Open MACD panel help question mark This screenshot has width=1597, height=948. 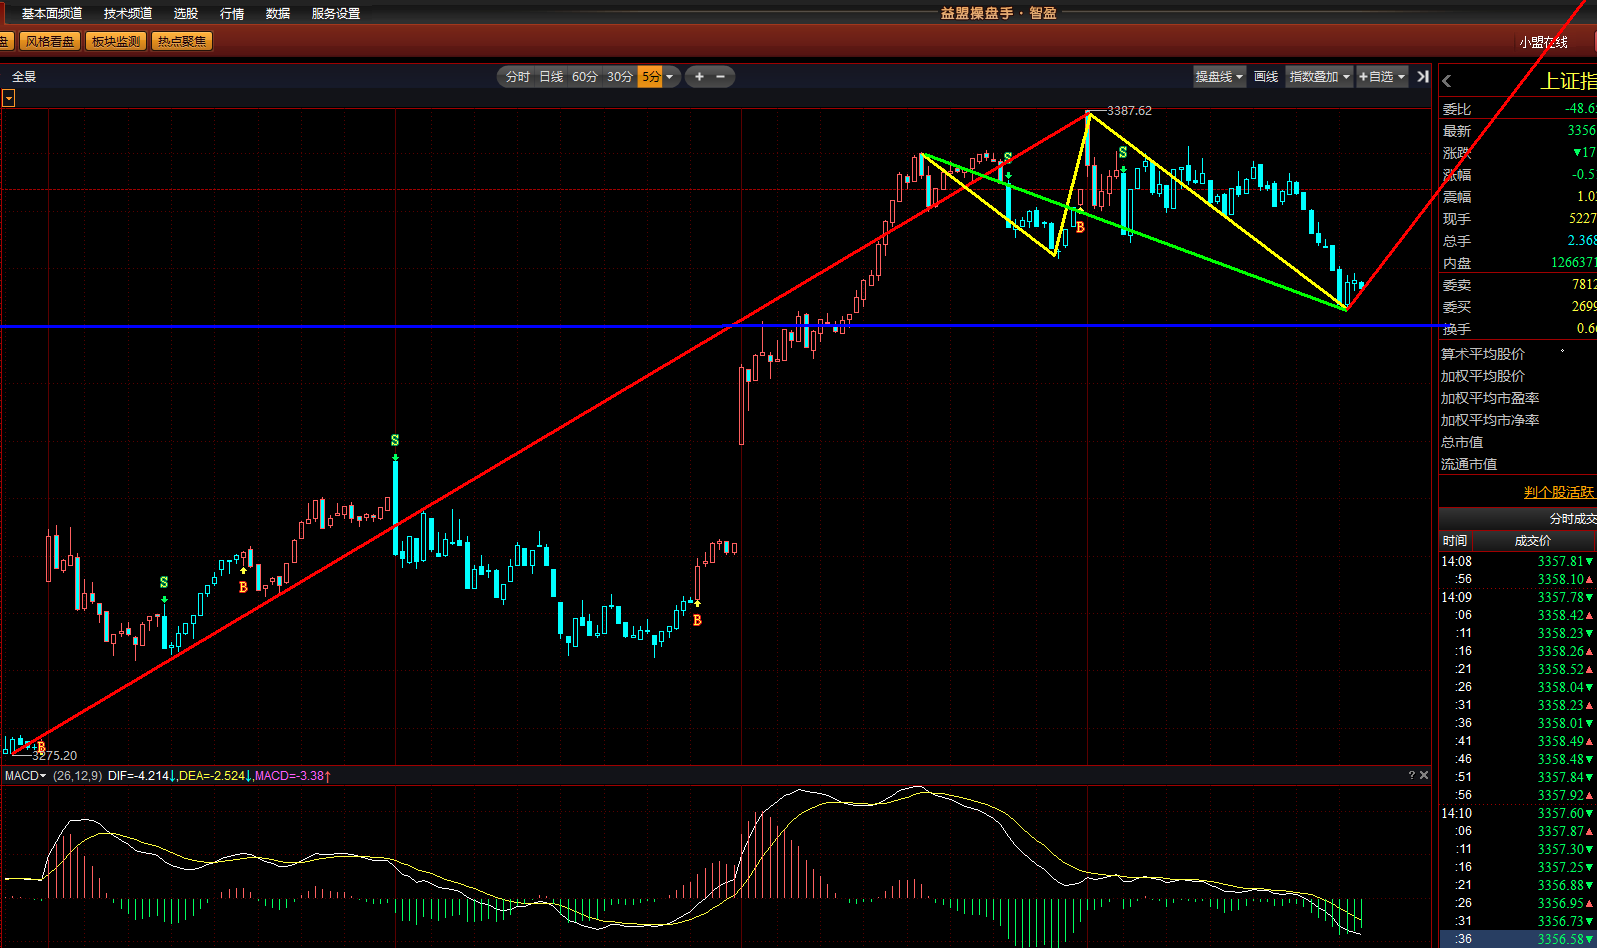tap(1412, 775)
